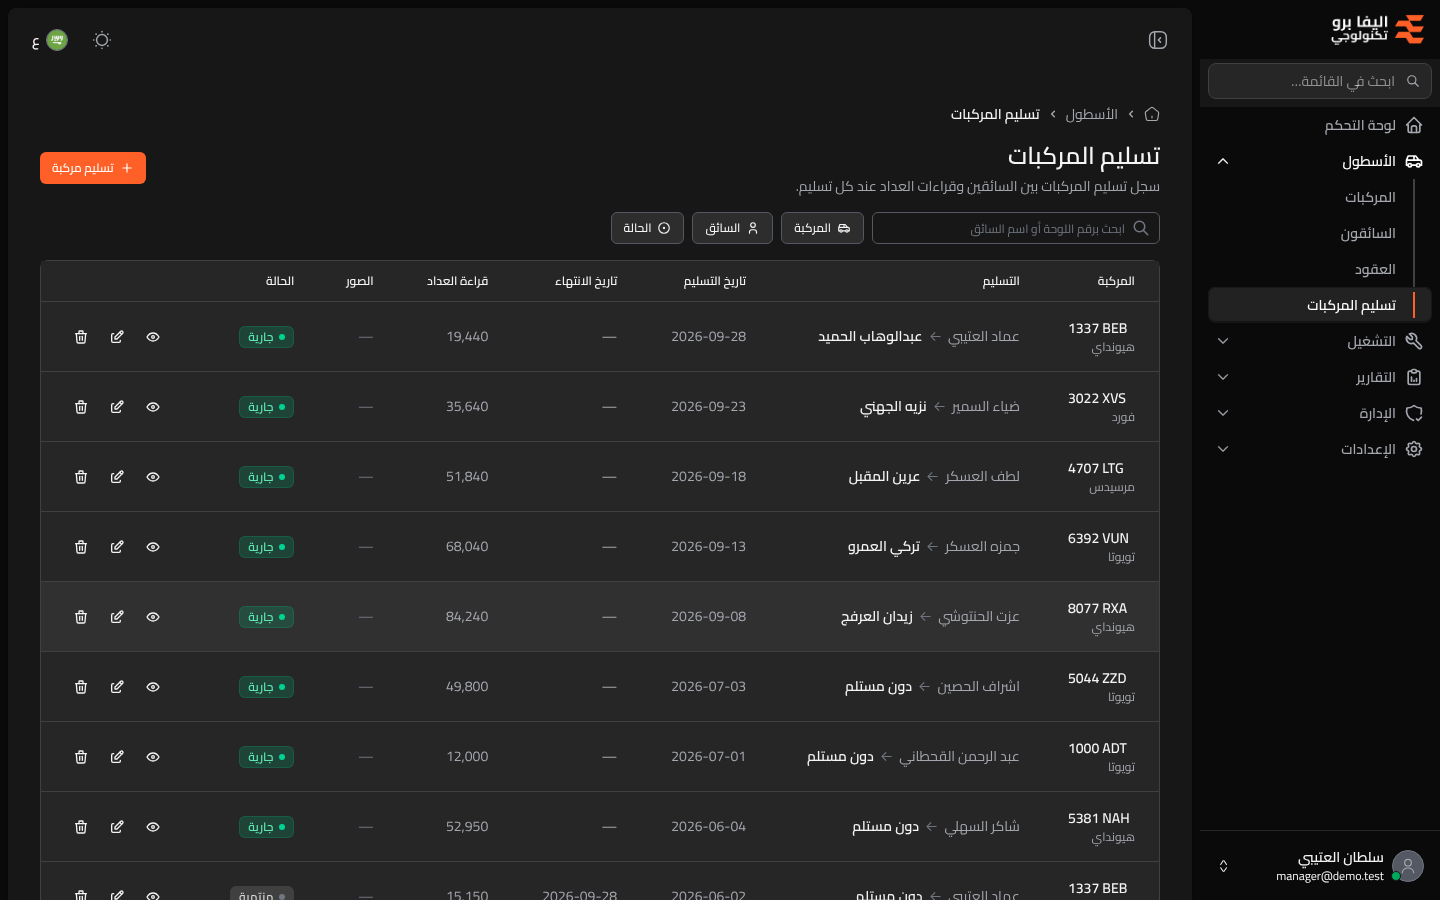Click the تسليم مركبة add button
The image size is (1440, 900).
(93, 168)
